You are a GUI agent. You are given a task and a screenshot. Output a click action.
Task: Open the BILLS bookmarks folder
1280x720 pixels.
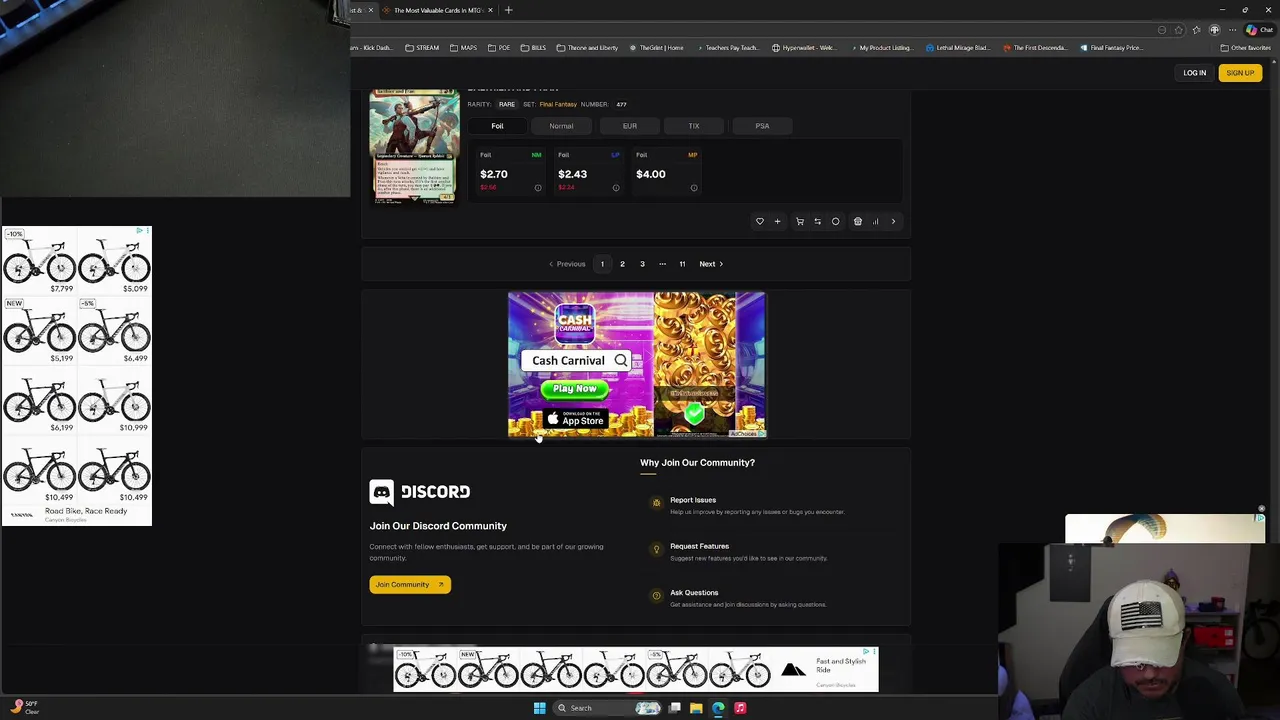pyautogui.click(x=533, y=48)
